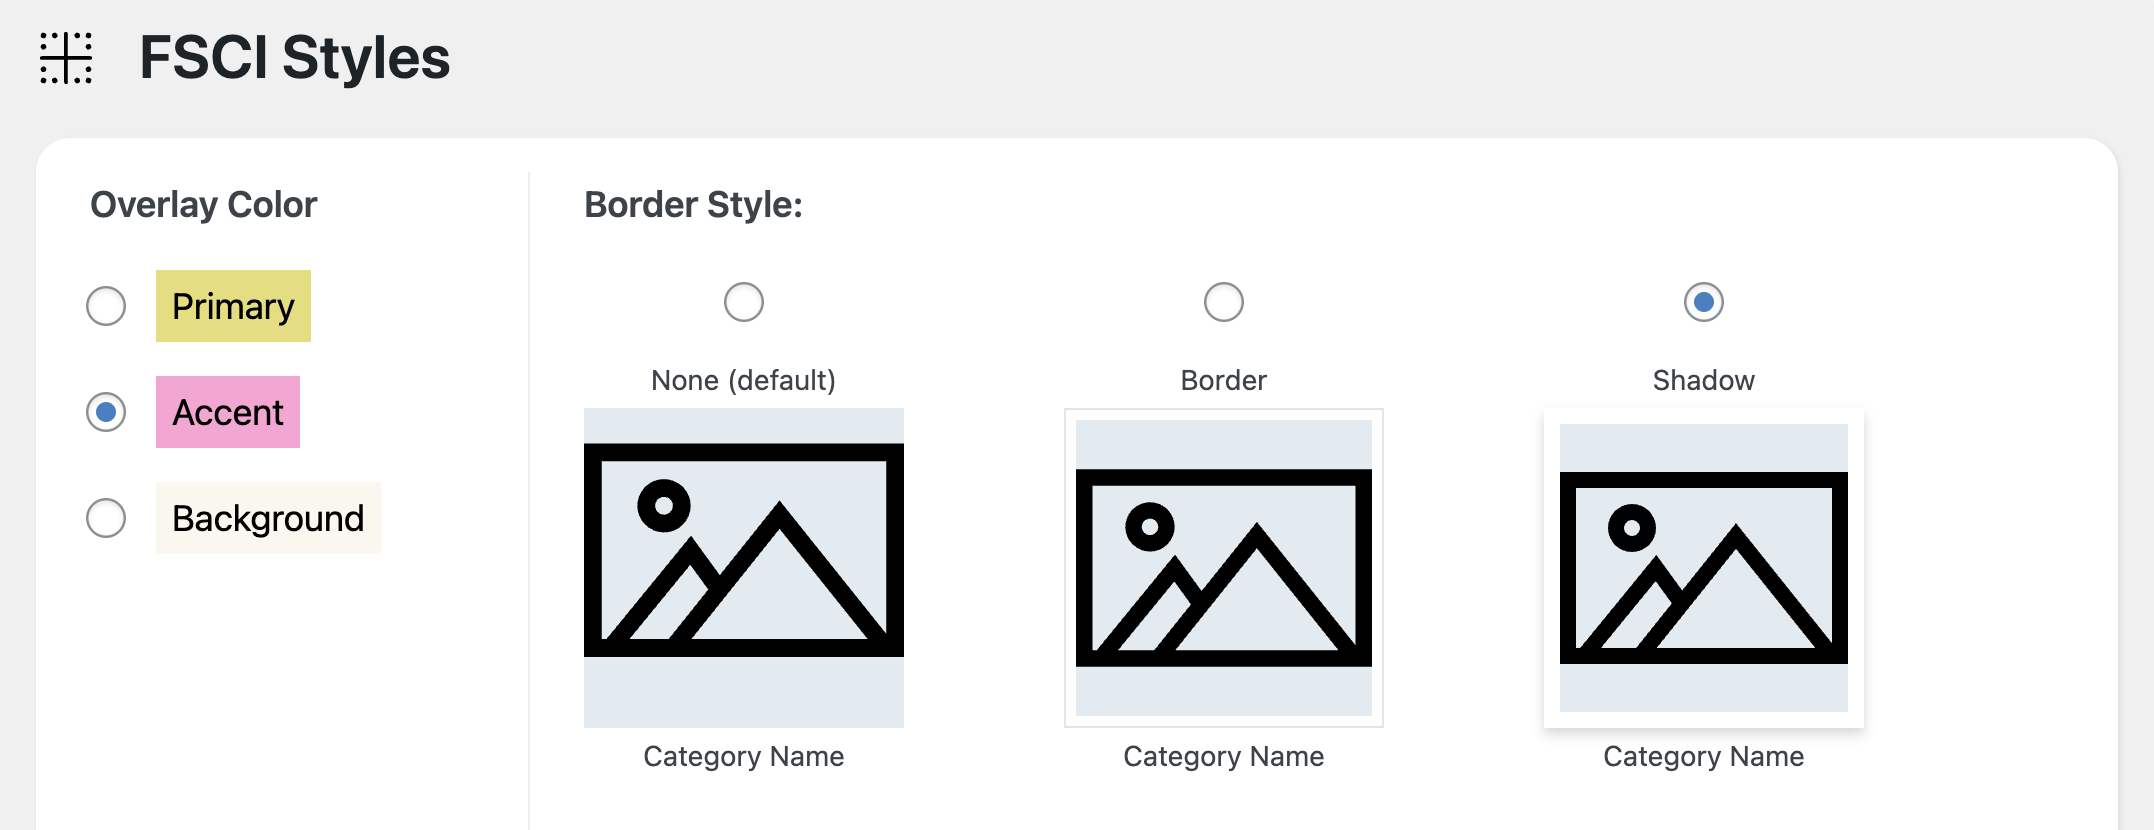This screenshot has height=830, width=2154.
Task: Choose the None (default) border radio button
Action: [x=744, y=302]
